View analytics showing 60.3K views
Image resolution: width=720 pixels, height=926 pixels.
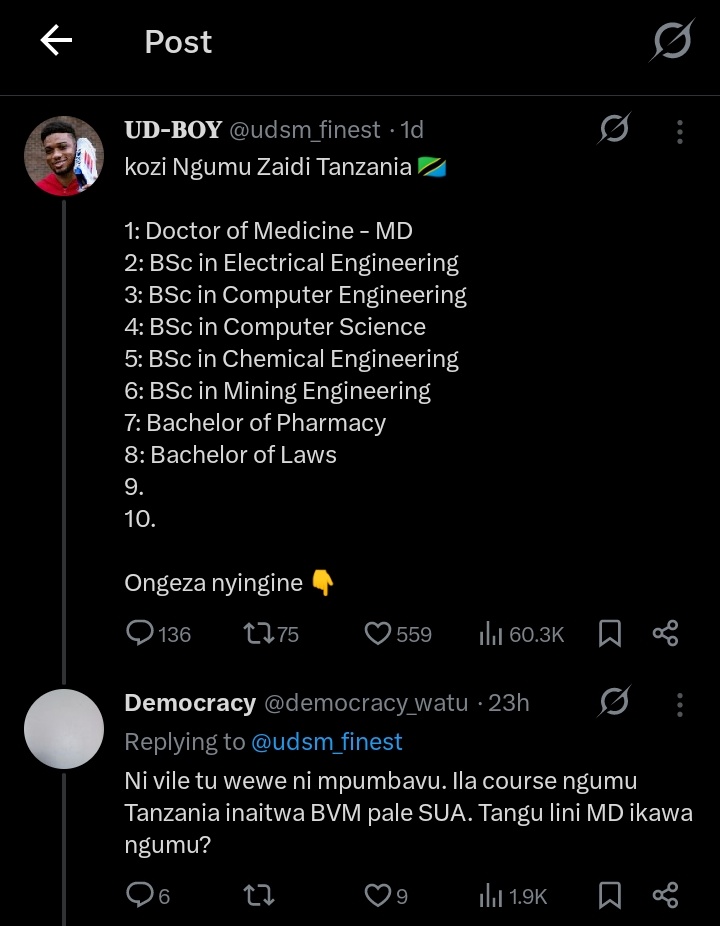[522, 634]
